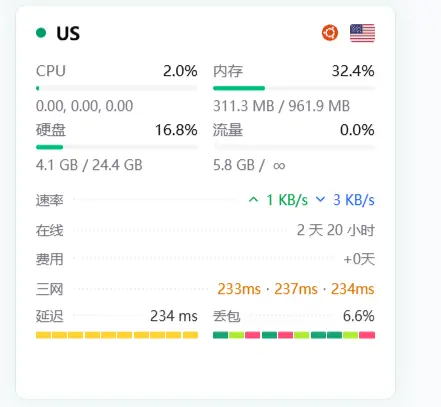Click the 流量 traffic usage bar
The image size is (441, 407).
pyautogui.click(x=294, y=147)
